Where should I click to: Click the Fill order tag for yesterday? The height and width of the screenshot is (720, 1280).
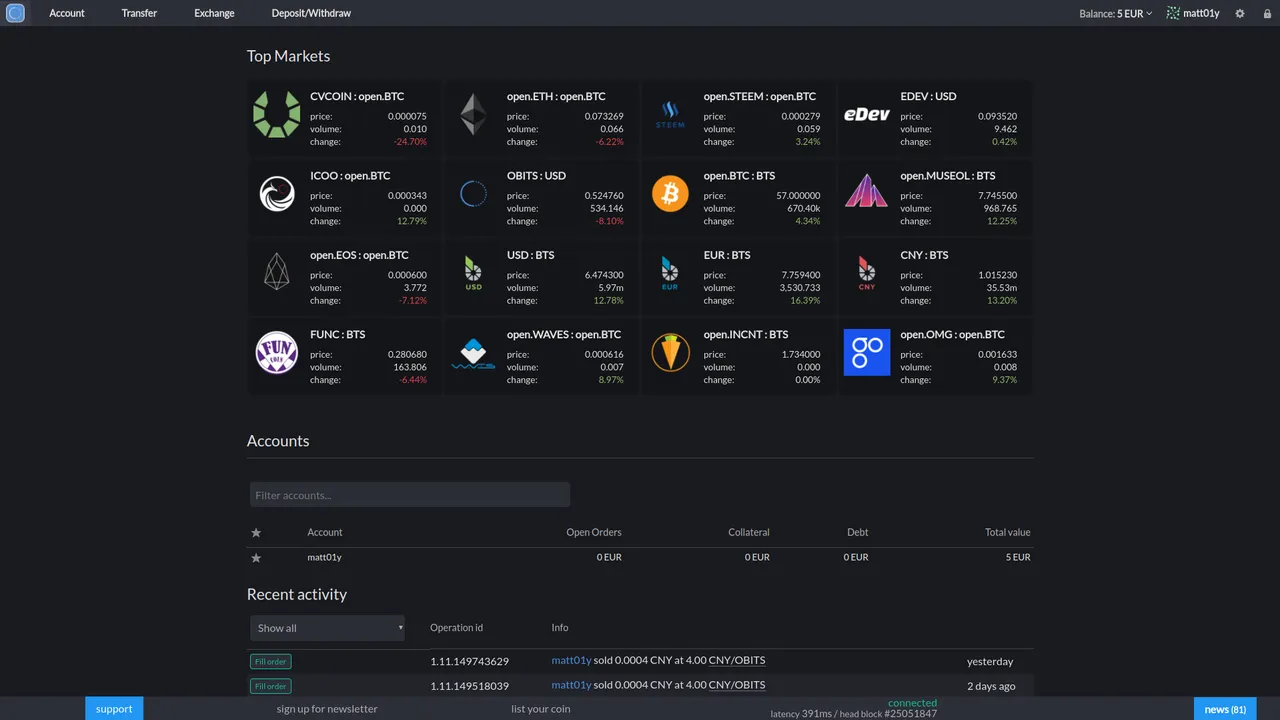(270, 661)
